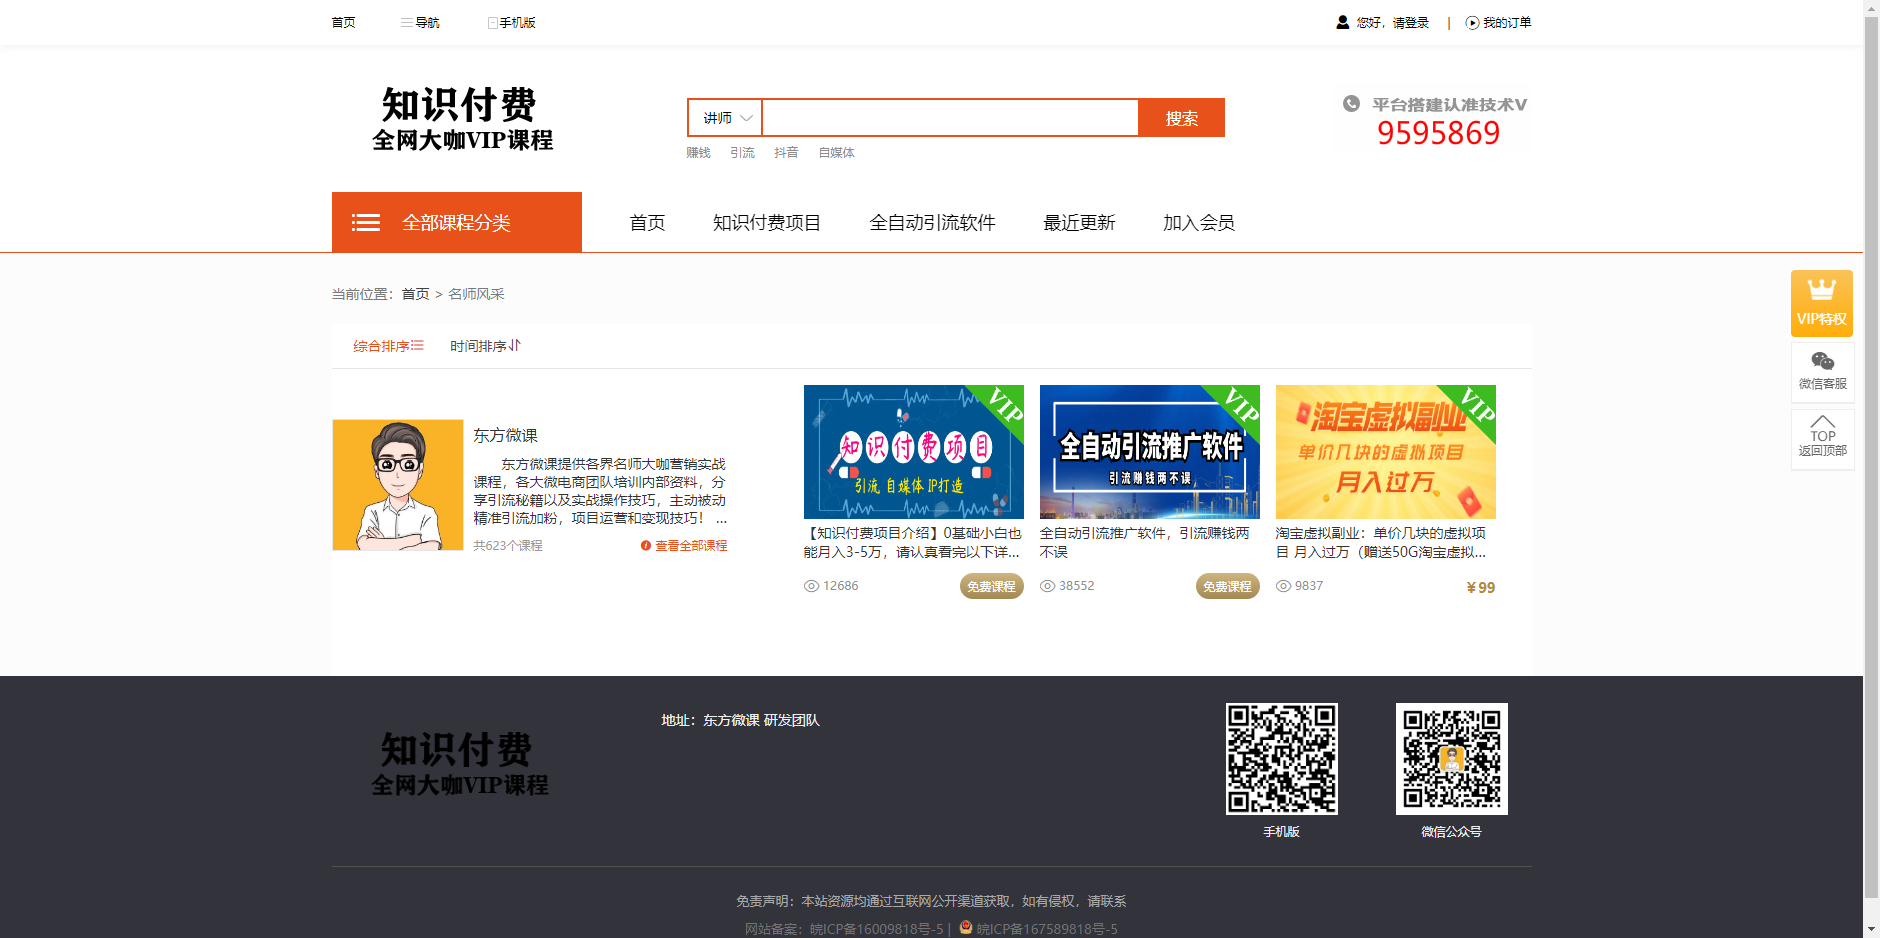
Task: Select the 知识付费项目 menu item
Action: pyautogui.click(x=766, y=222)
